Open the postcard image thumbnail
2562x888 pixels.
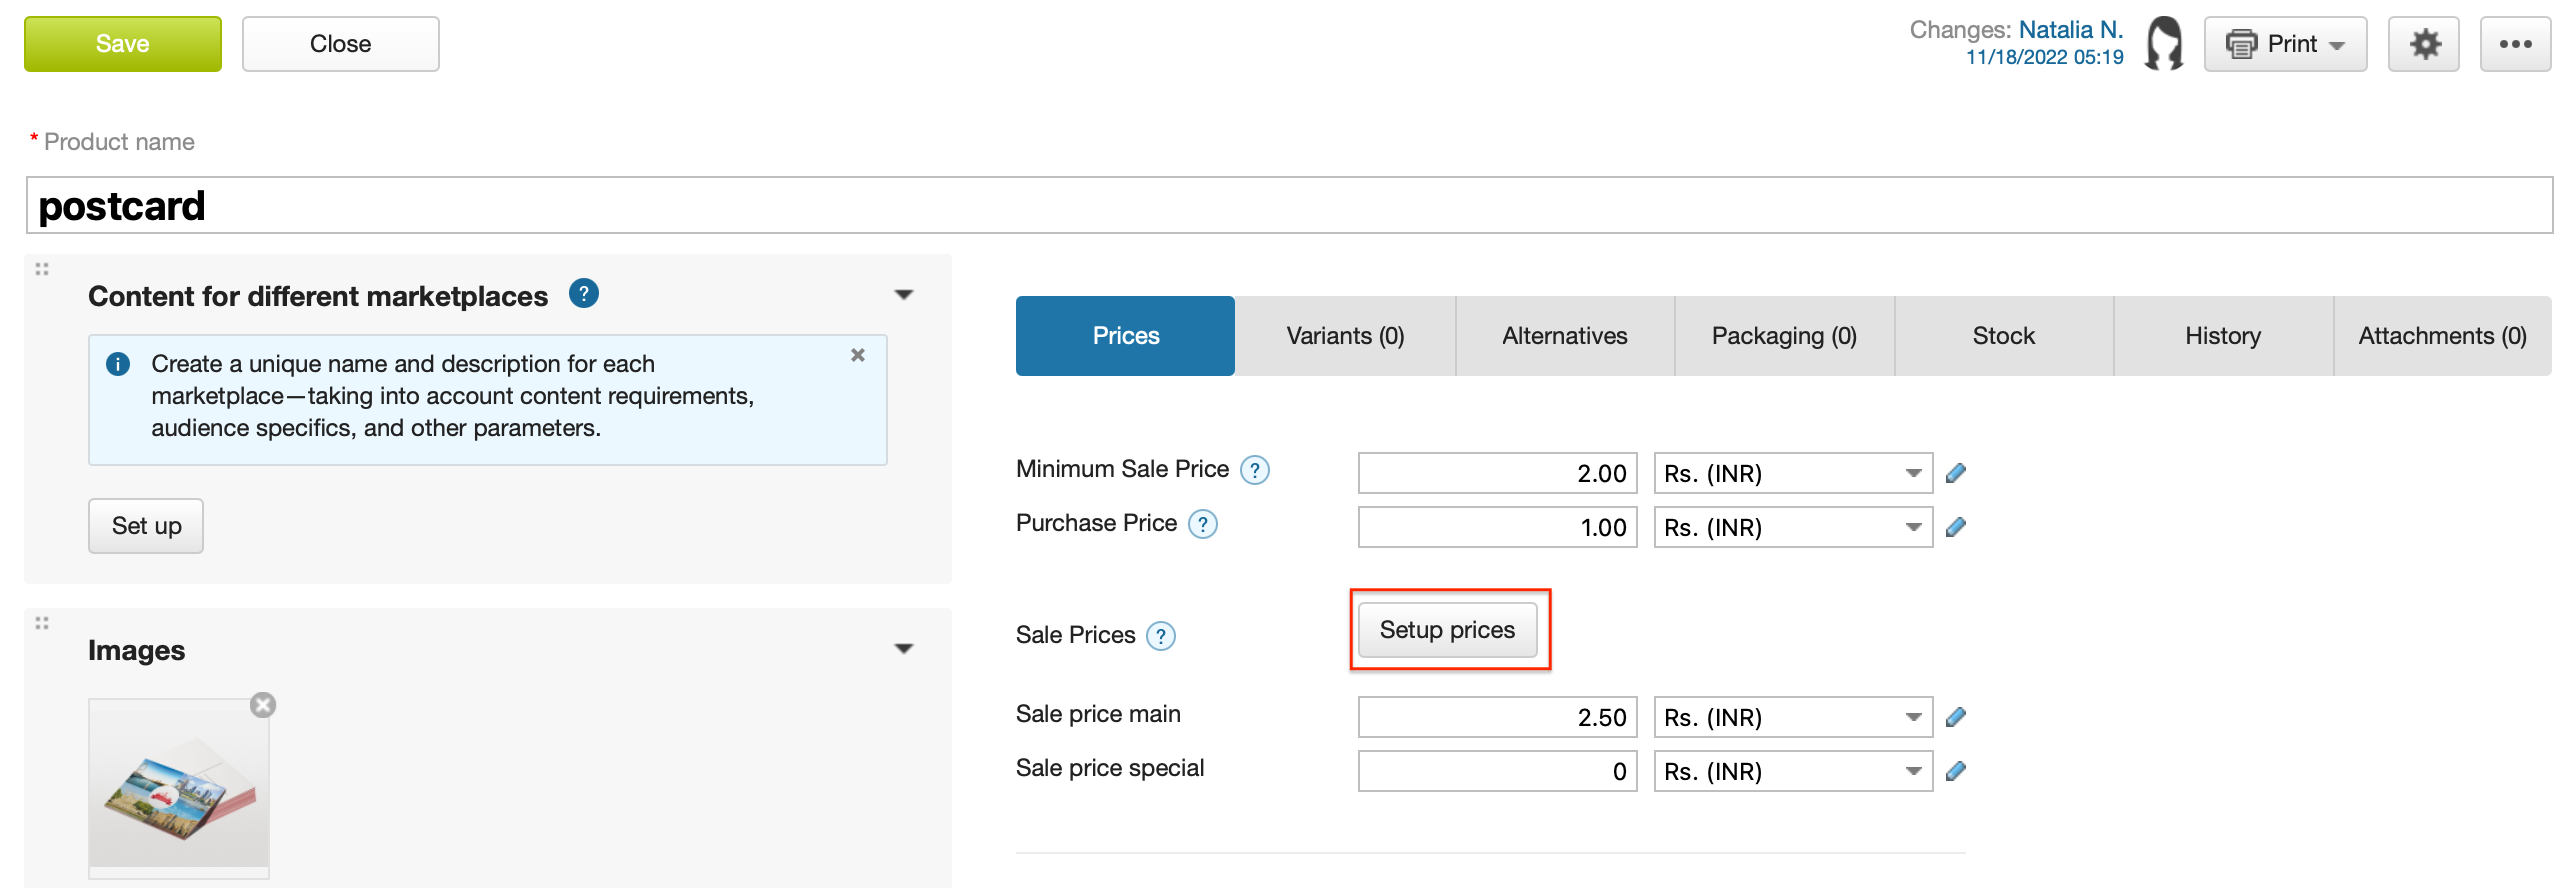point(179,789)
